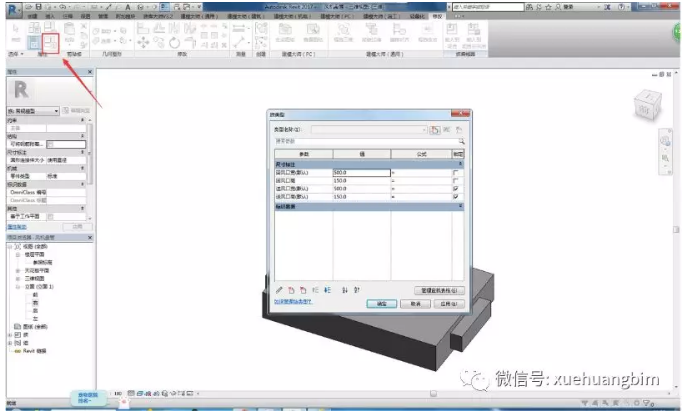This screenshot has width=685, height=414.
Task: Uncheck lock checkbox of second 500.0 parameter row
Action: coord(456,189)
